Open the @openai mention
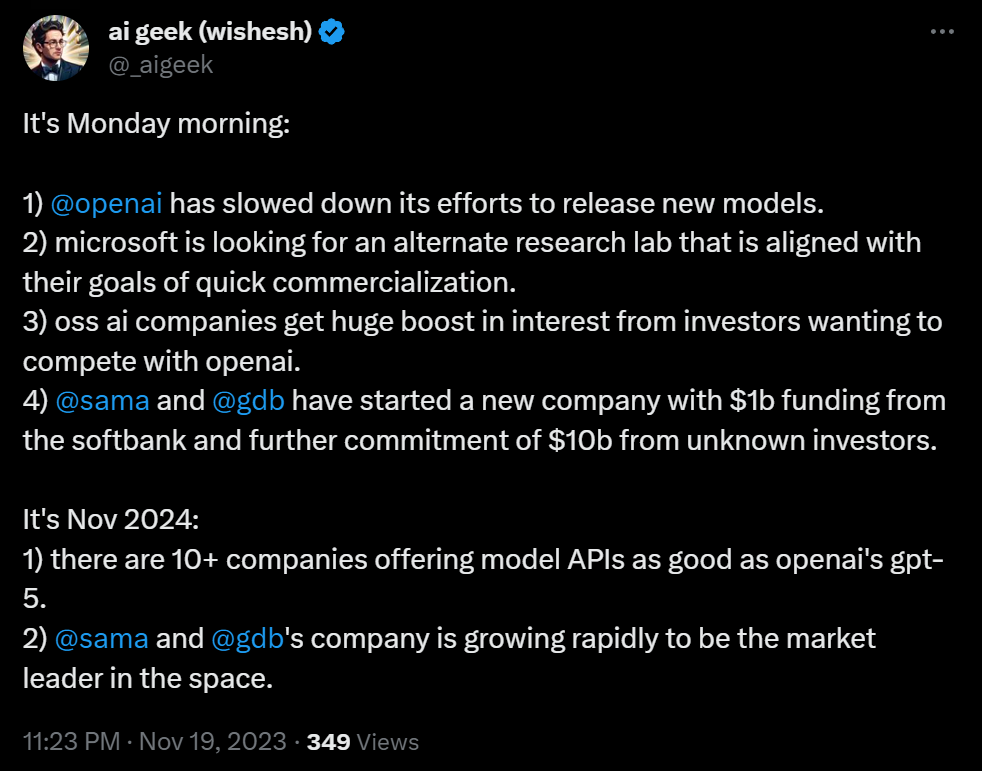The image size is (982, 771). coord(106,204)
